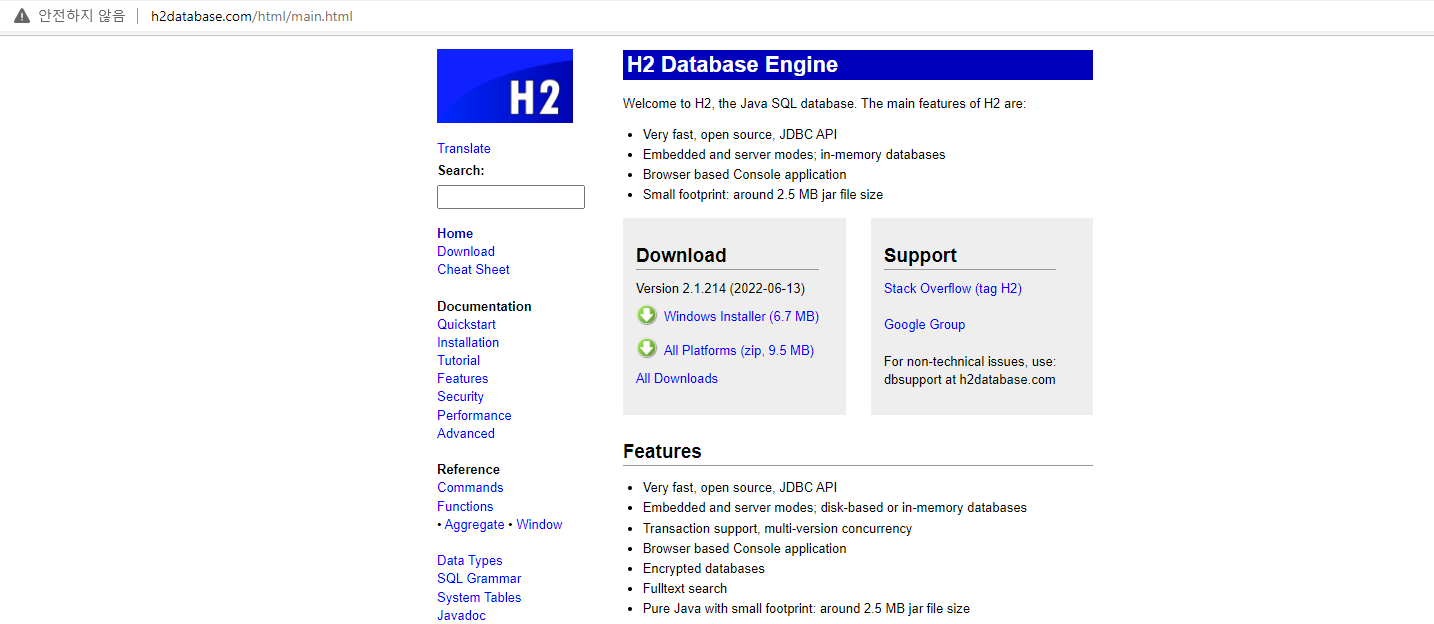Click the Features section heading
Screen dimensions: 1434x624
coord(662,451)
